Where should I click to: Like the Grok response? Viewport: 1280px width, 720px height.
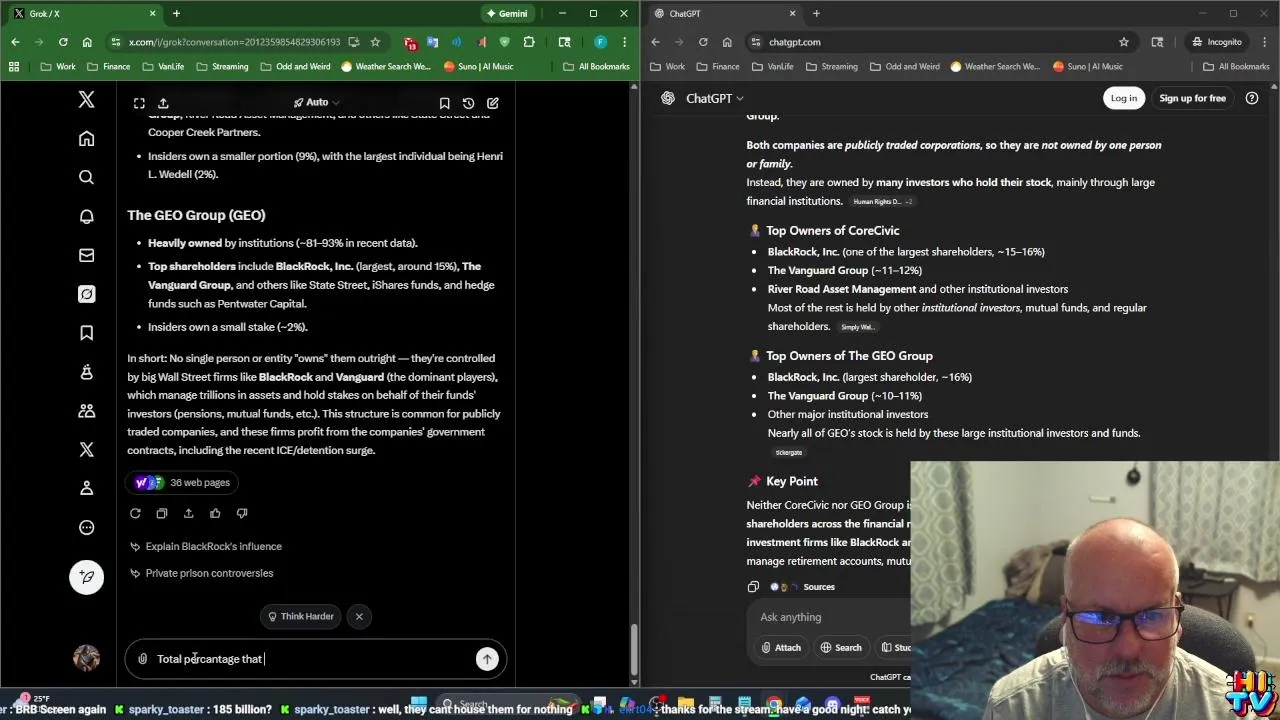coord(215,513)
